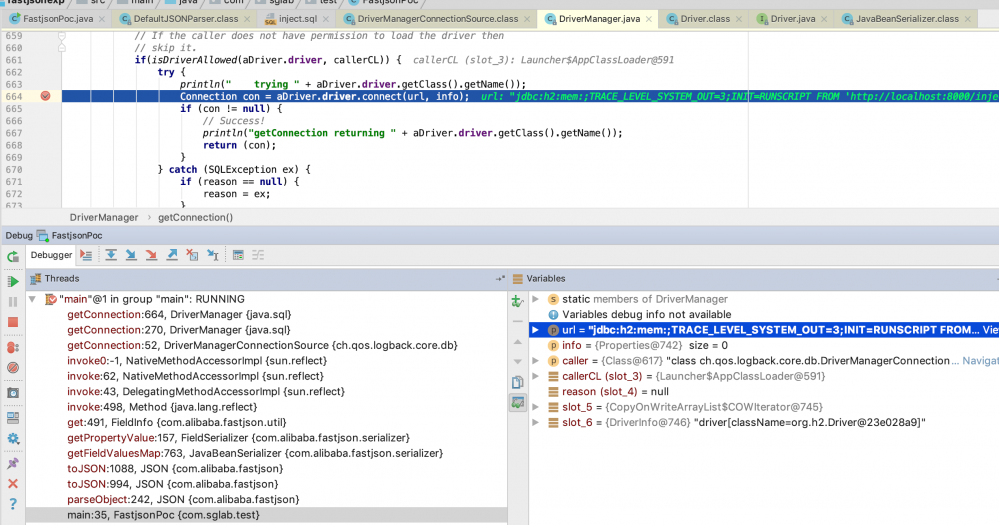Select getConnection:52 DriverManagerConnectionSource frame

tap(262, 345)
